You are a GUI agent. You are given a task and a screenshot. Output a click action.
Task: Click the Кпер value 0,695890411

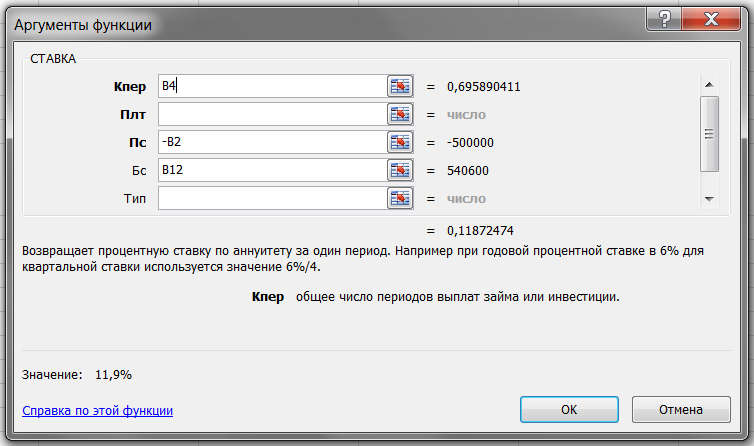click(484, 87)
